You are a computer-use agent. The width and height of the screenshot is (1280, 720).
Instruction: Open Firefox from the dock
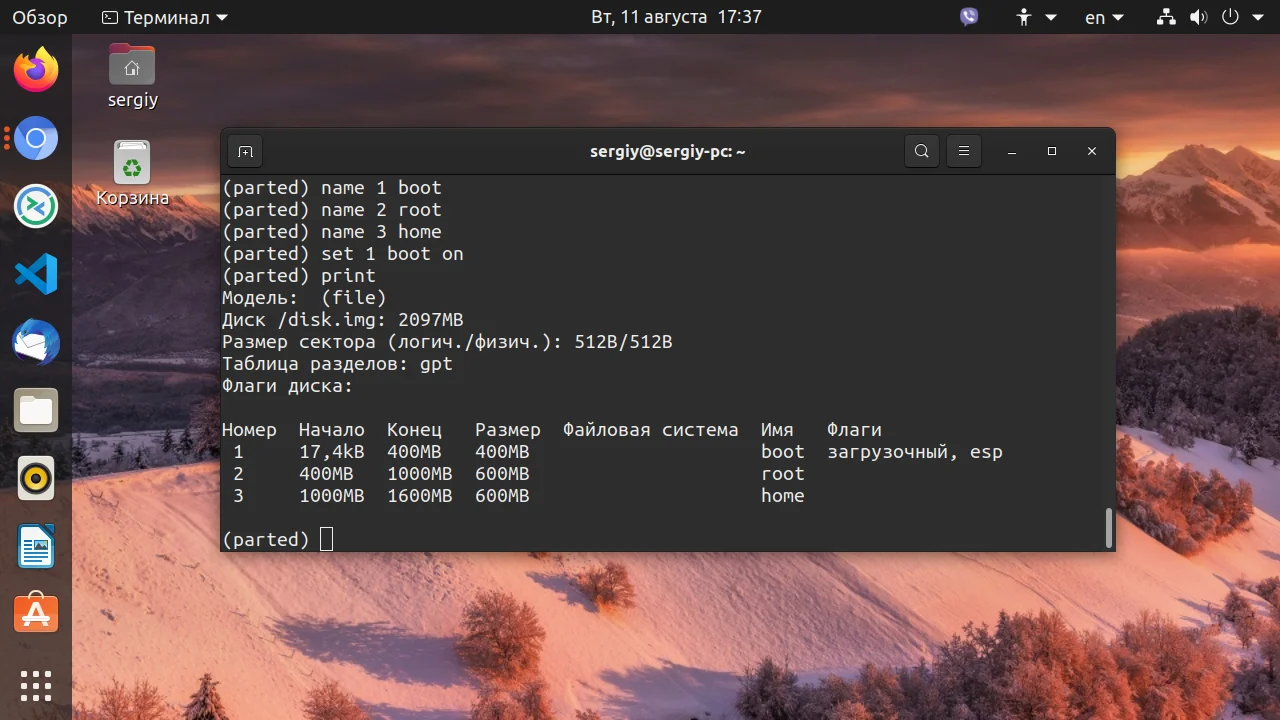click(x=36, y=70)
